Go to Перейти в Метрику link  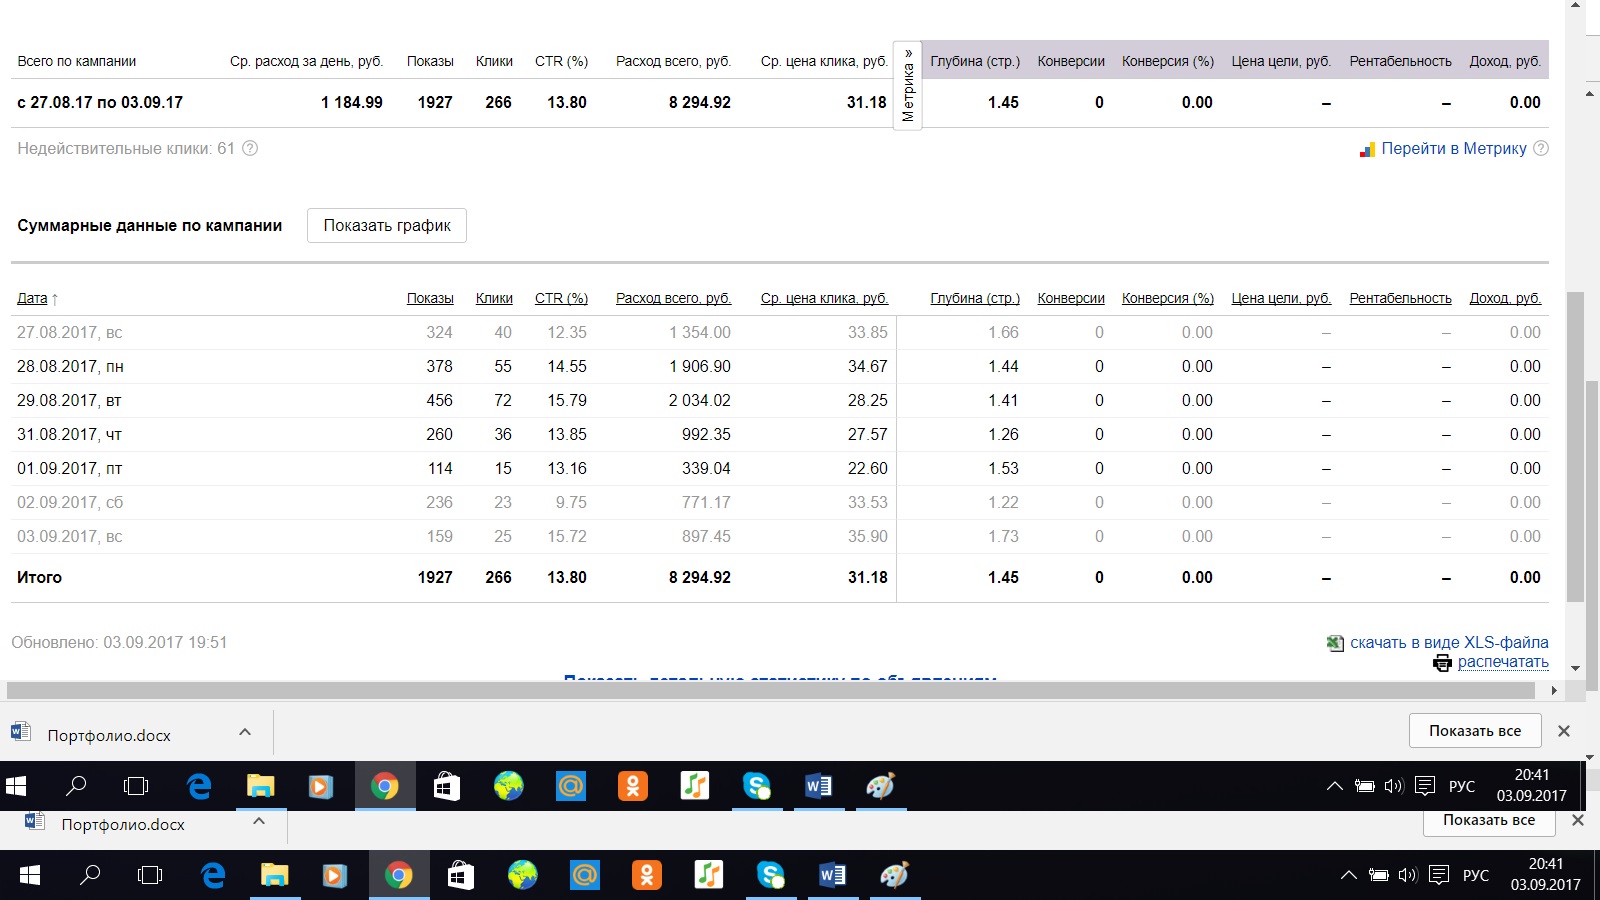1454,148
